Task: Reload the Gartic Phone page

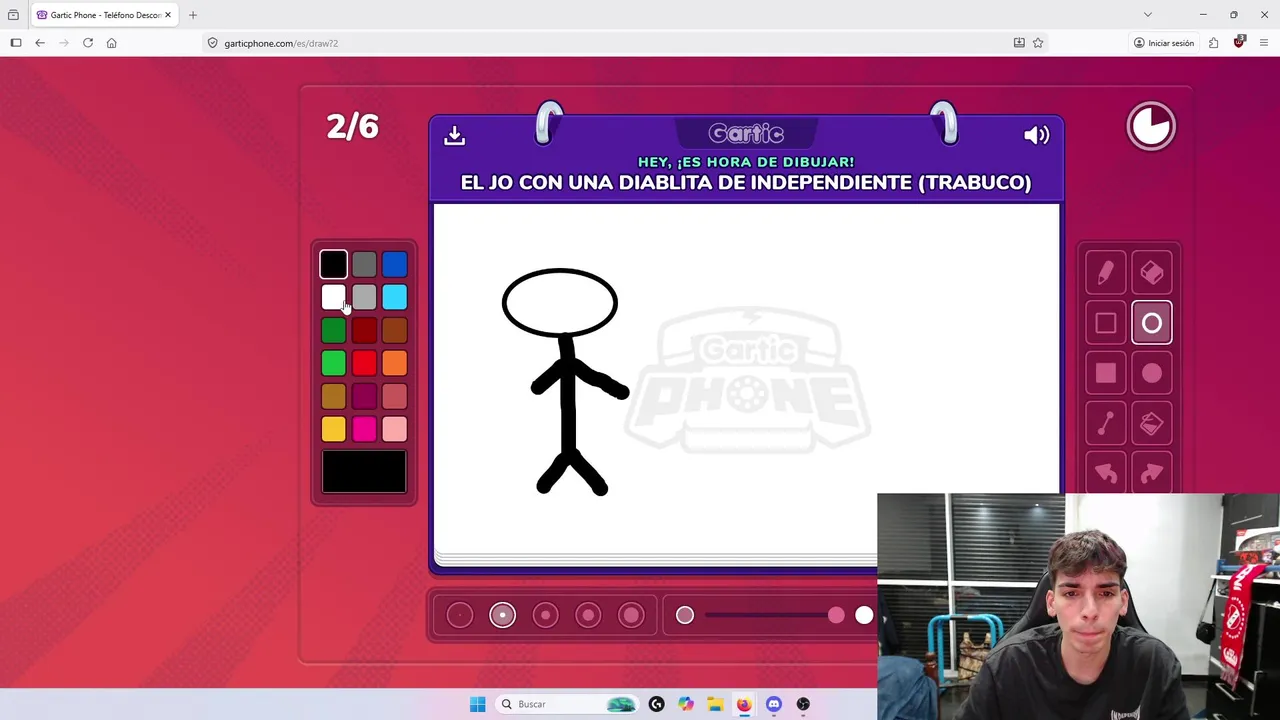Action: coord(88,43)
